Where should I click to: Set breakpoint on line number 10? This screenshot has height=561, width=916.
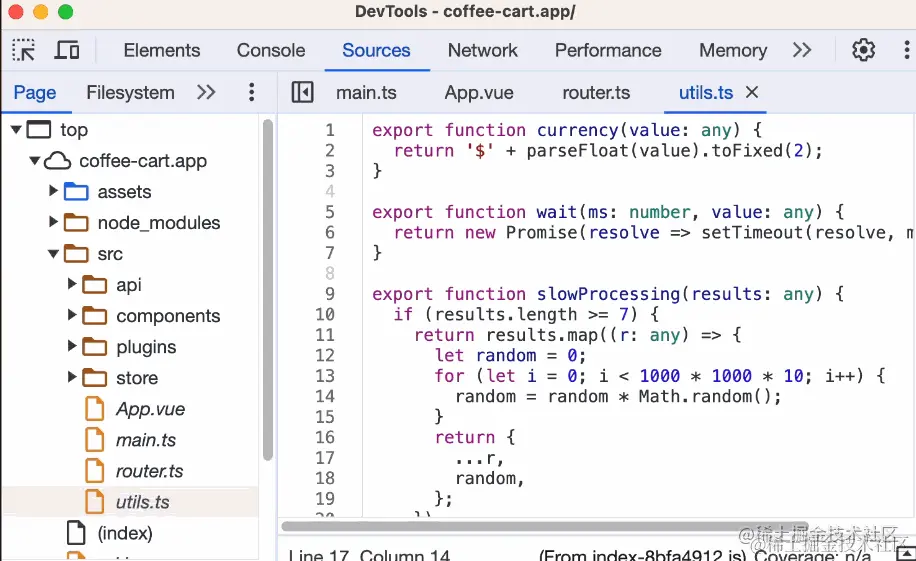[x=325, y=314]
